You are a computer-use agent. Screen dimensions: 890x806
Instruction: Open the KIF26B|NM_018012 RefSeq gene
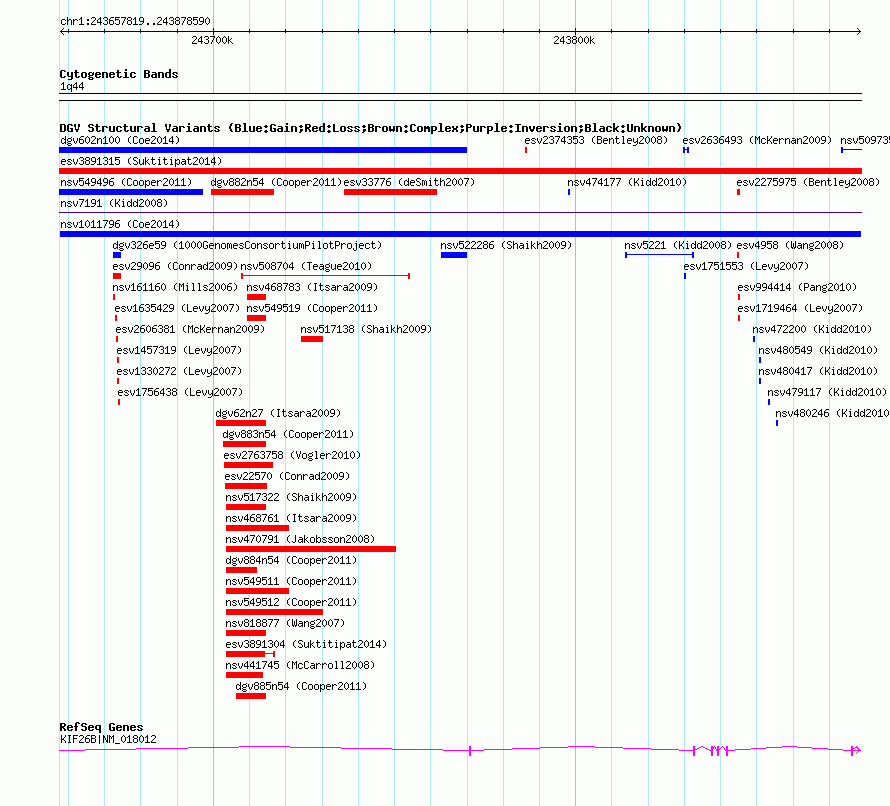(108, 739)
